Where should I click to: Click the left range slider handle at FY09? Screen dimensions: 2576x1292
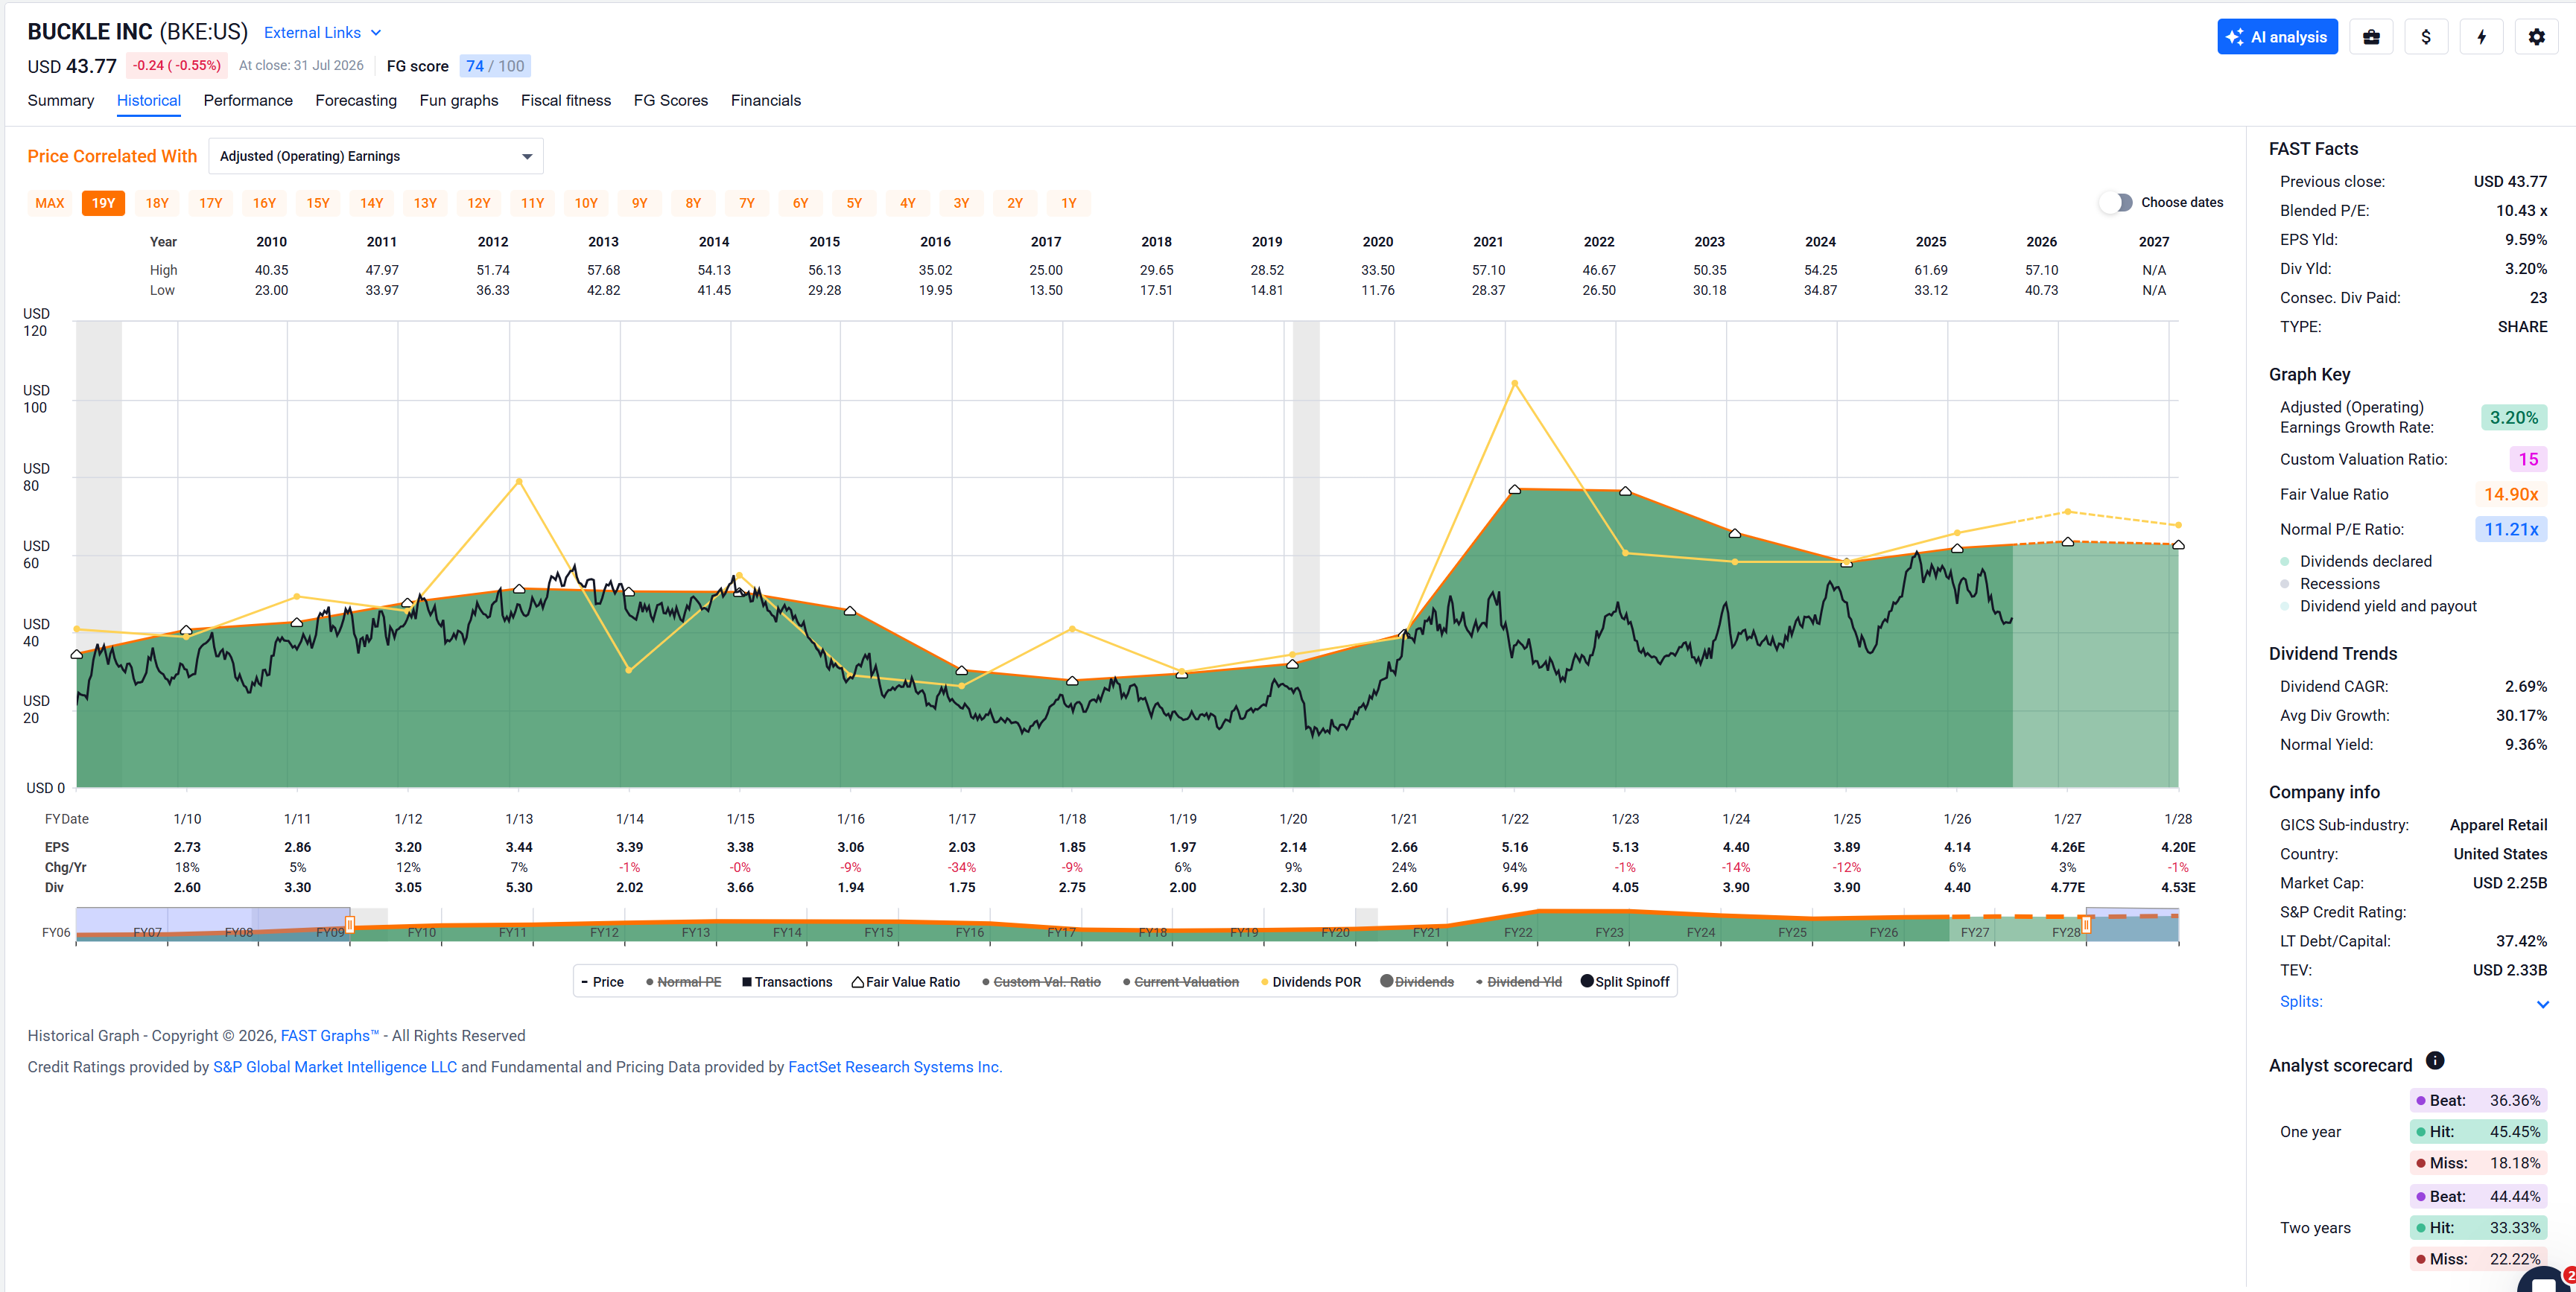[x=350, y=925]
